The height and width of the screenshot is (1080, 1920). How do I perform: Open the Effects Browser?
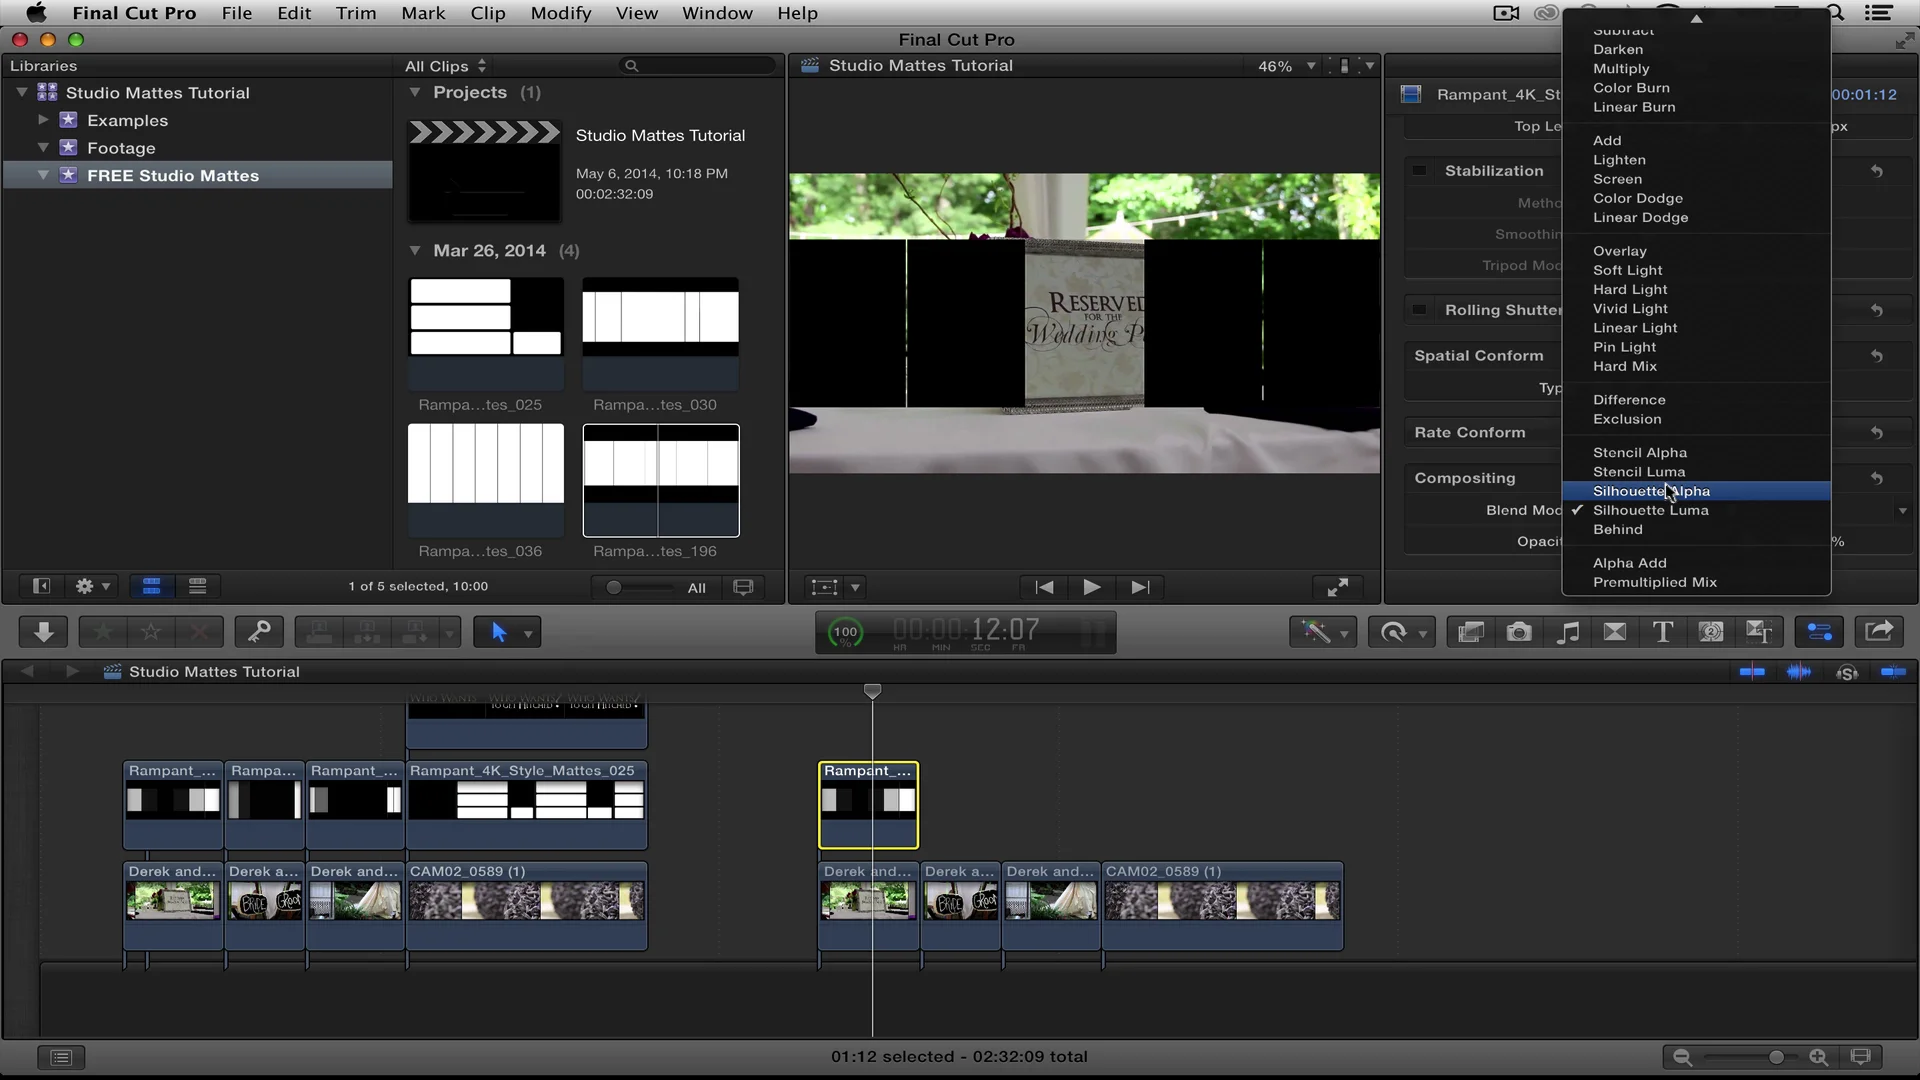coord(1470,631)
